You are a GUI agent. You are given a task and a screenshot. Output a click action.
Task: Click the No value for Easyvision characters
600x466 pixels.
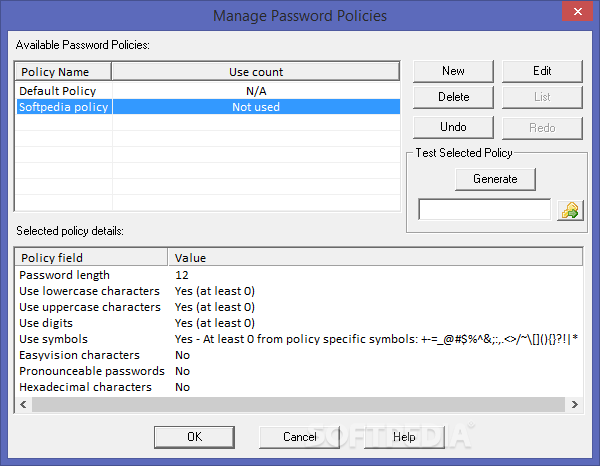pyautogui.click(x=183, y=355)
